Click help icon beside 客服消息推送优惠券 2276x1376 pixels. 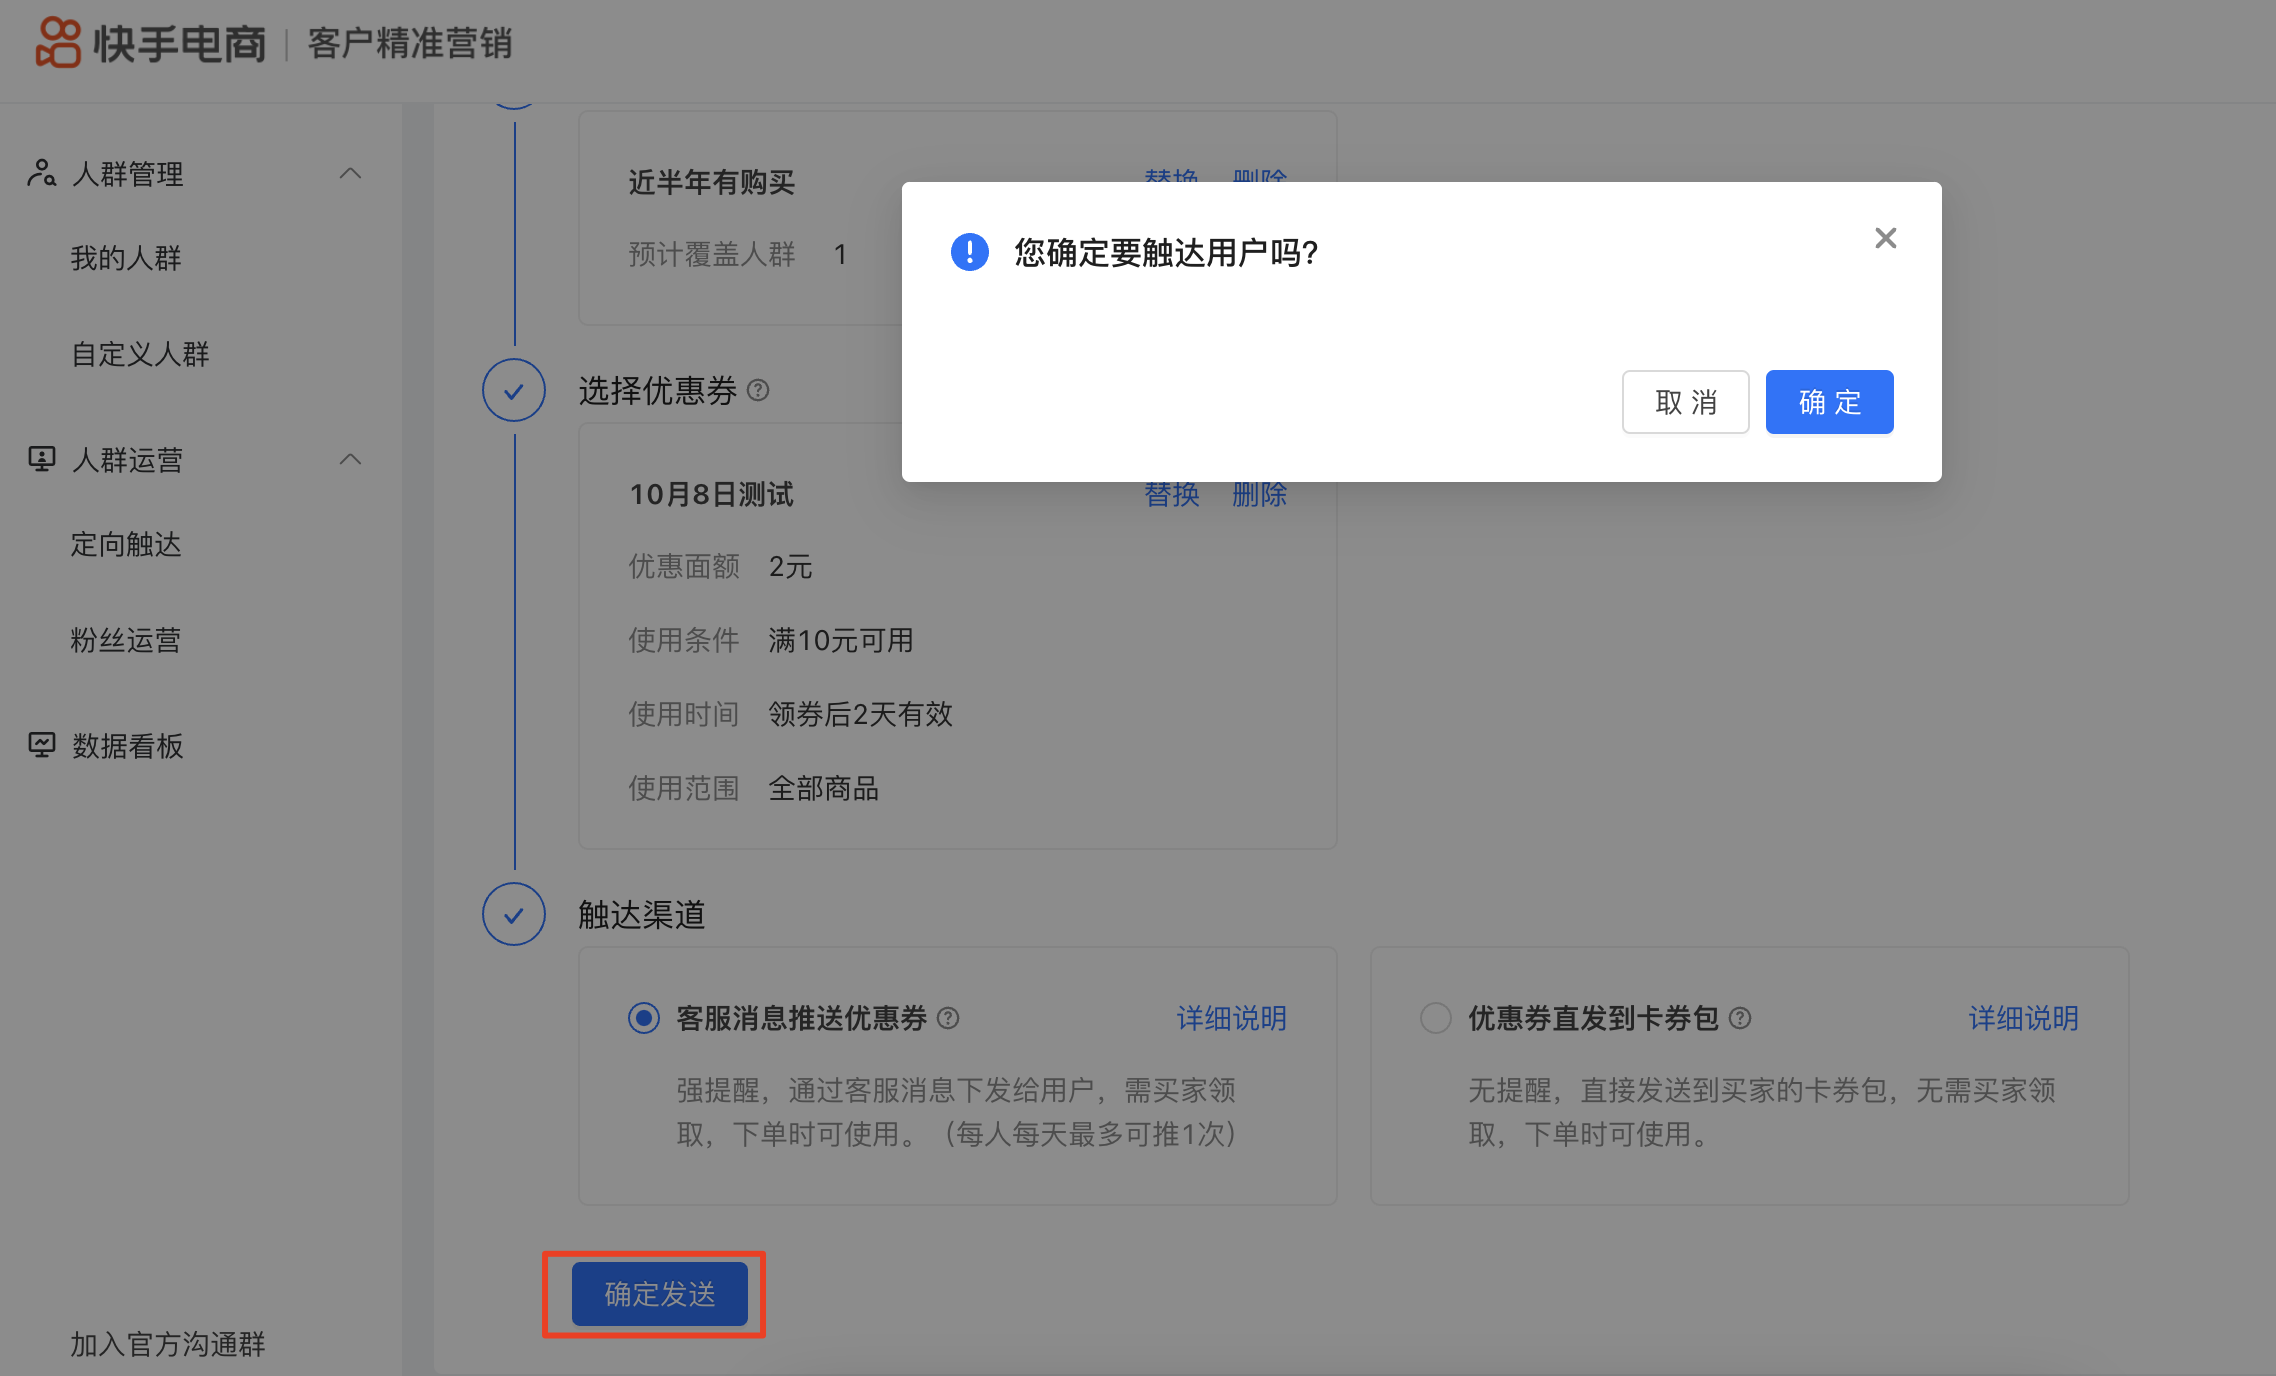[x=948, y=1018]
